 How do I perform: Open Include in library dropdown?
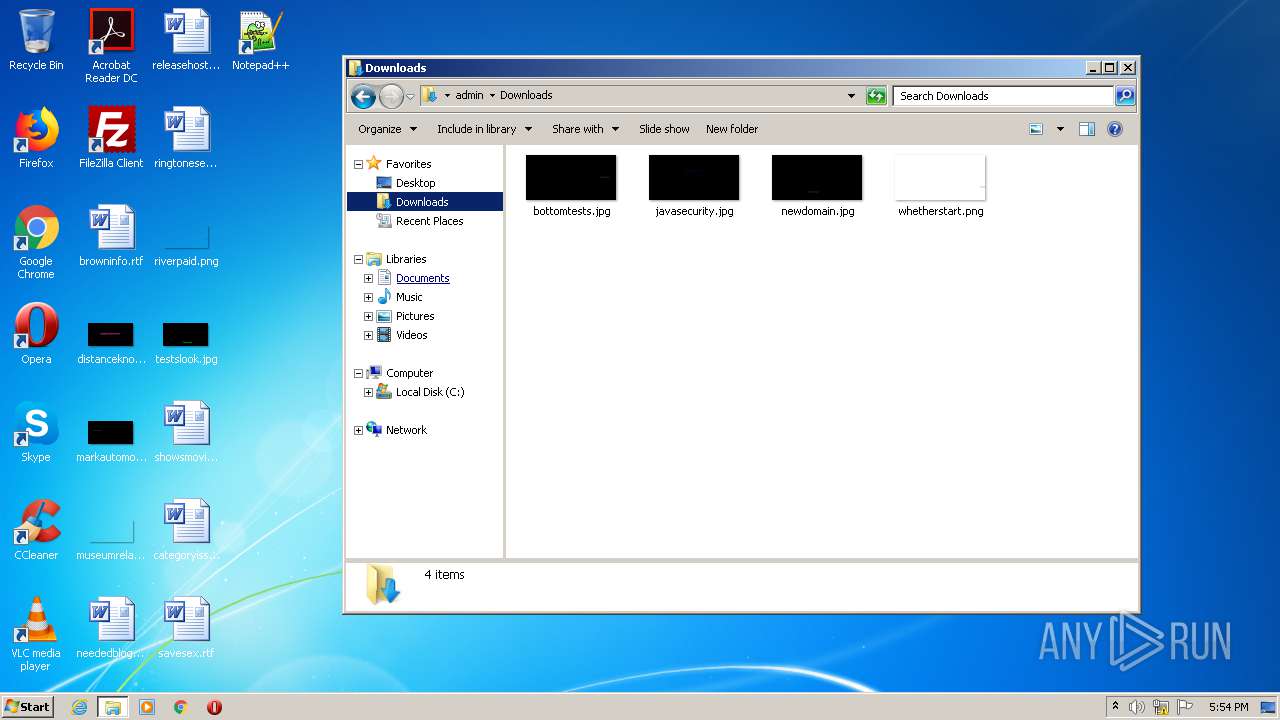[484, 129]
